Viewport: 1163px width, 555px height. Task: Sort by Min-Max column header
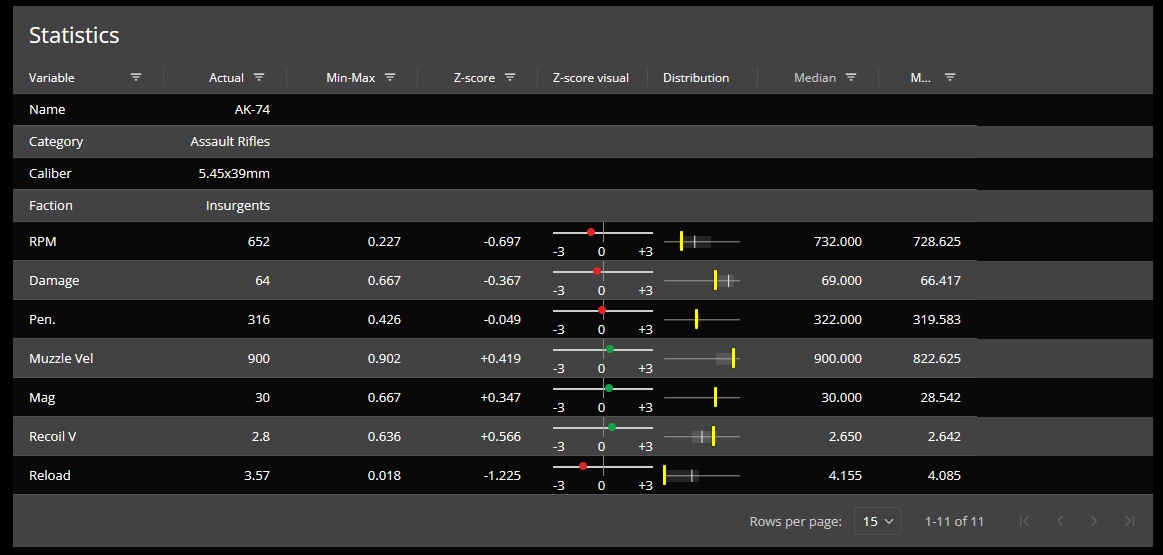tap(351, 77)
